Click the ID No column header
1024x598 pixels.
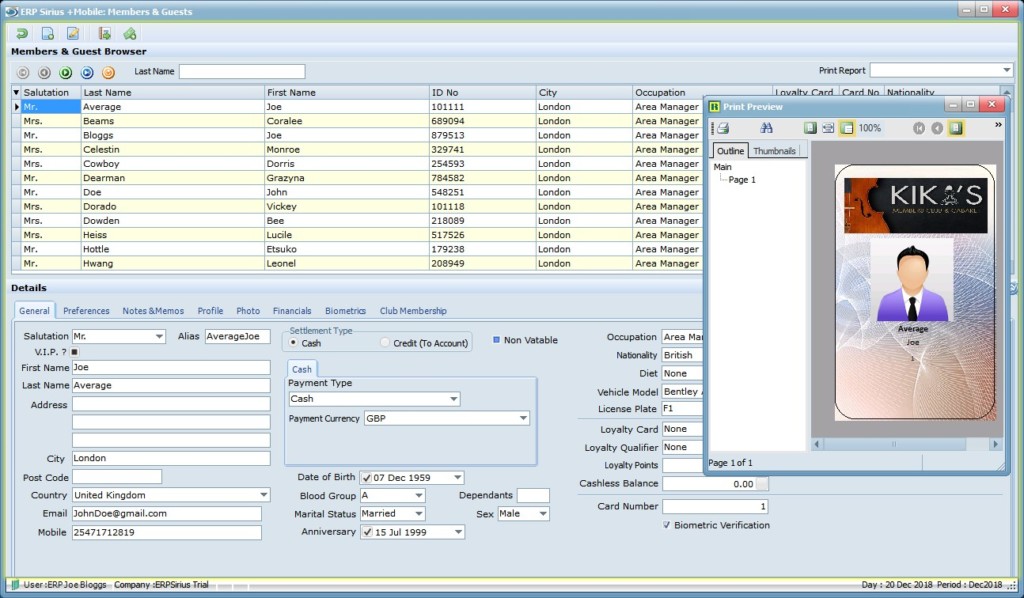pyautogui.click(x=482, y=92)
